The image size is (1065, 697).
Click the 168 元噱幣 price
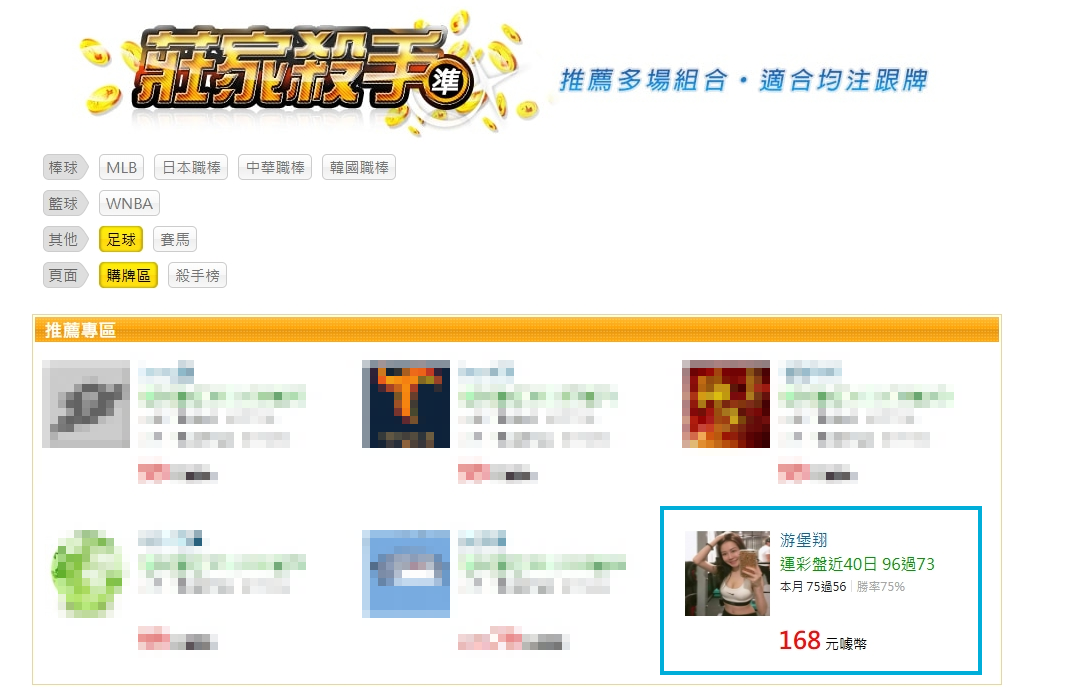(x=823, y=640)
